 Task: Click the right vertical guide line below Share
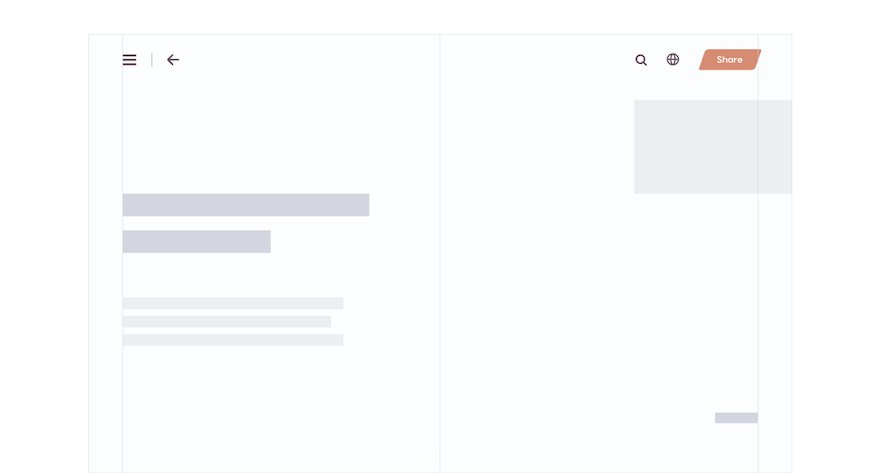pyautogui.click(x=758, y=300)
